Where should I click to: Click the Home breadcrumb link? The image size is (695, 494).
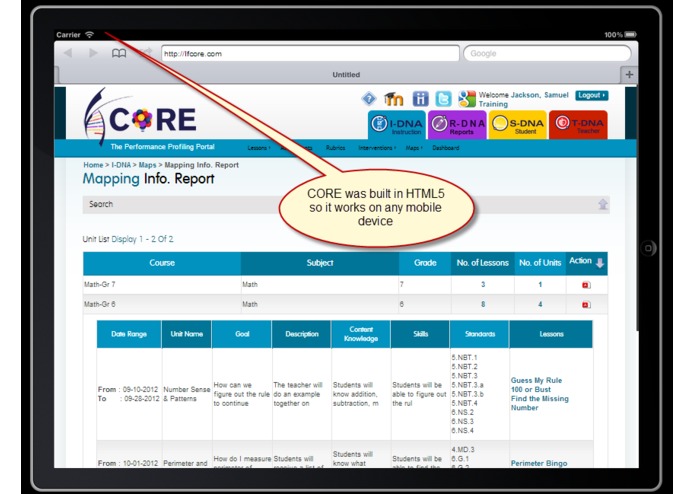click(x=93, y=165)
